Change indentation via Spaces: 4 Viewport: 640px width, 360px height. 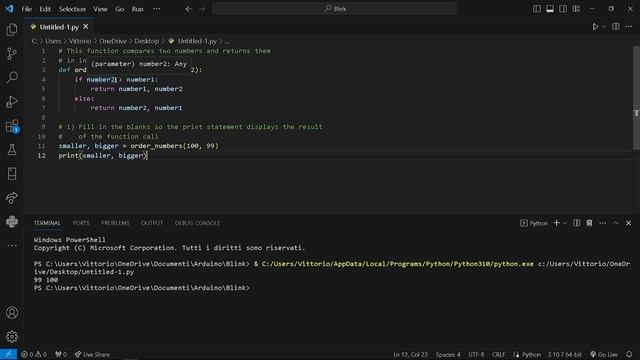coord(448,354)
